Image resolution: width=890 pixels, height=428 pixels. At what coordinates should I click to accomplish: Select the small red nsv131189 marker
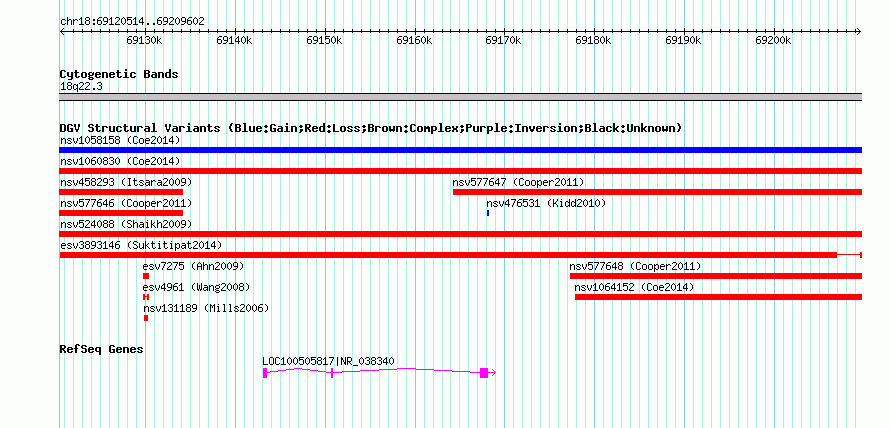click(x=146, y=318)
